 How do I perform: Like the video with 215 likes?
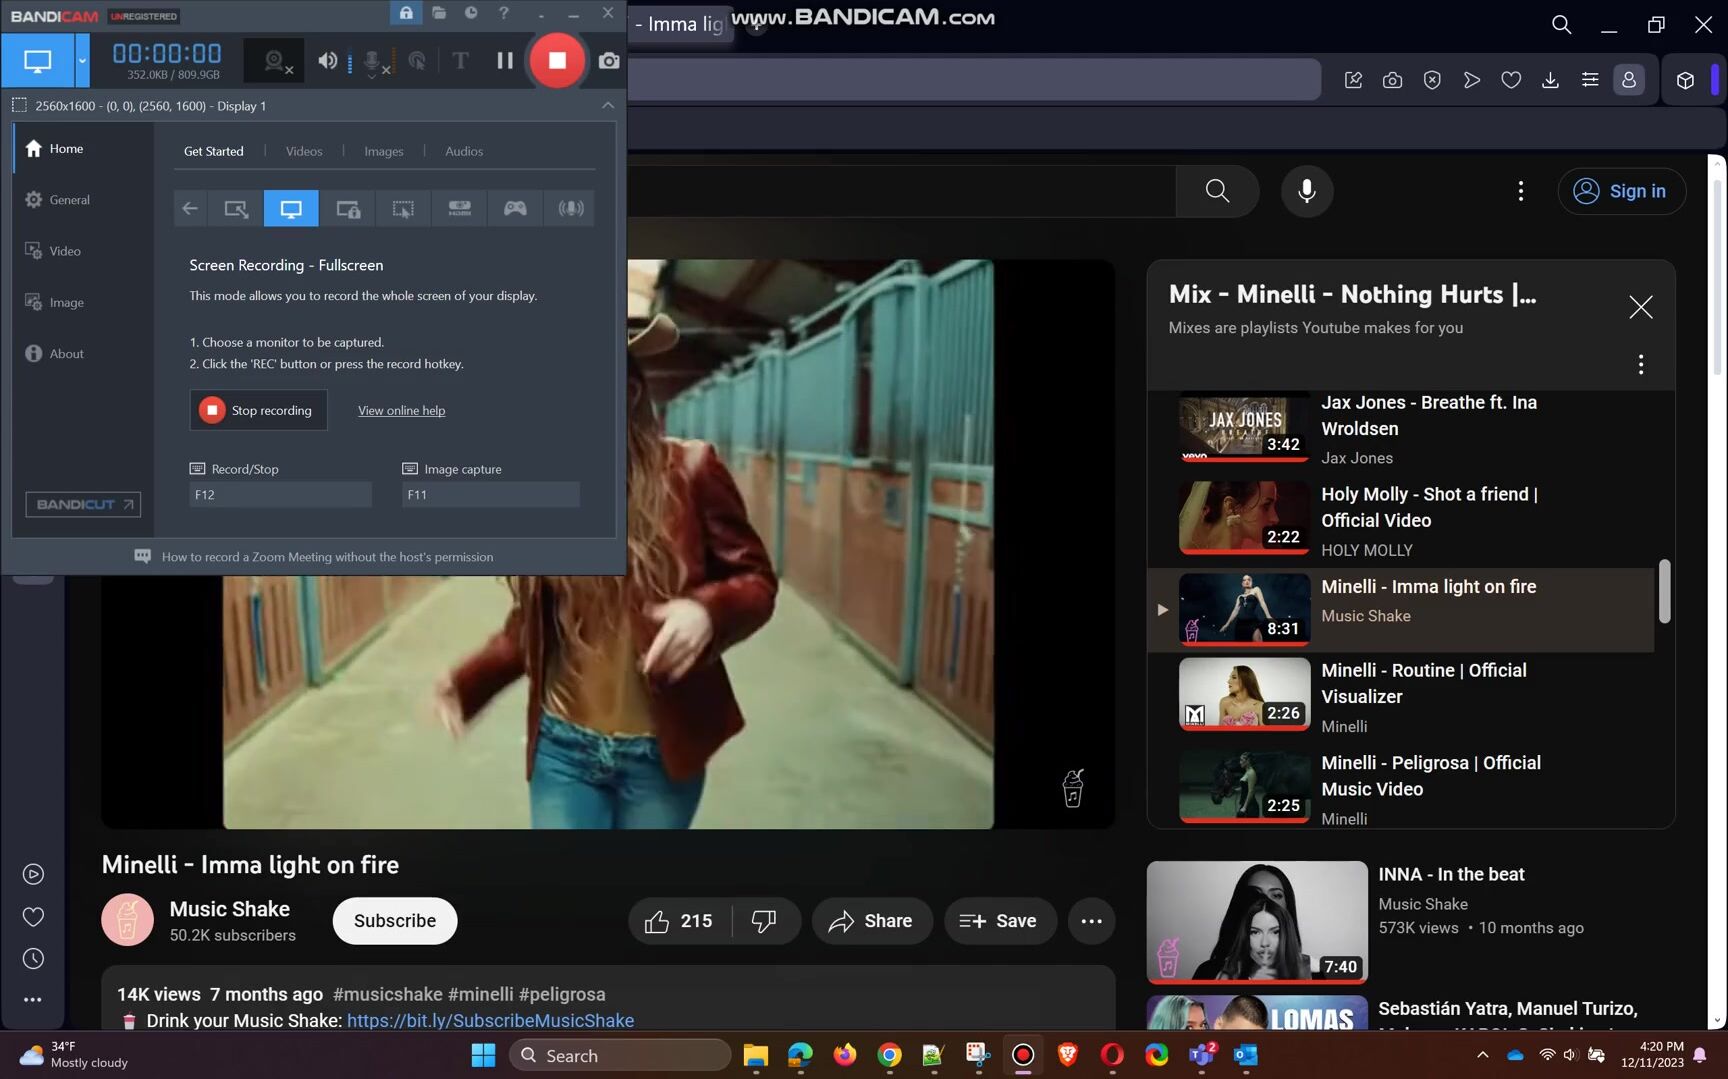pyautogui.click(x=679, y=921)
